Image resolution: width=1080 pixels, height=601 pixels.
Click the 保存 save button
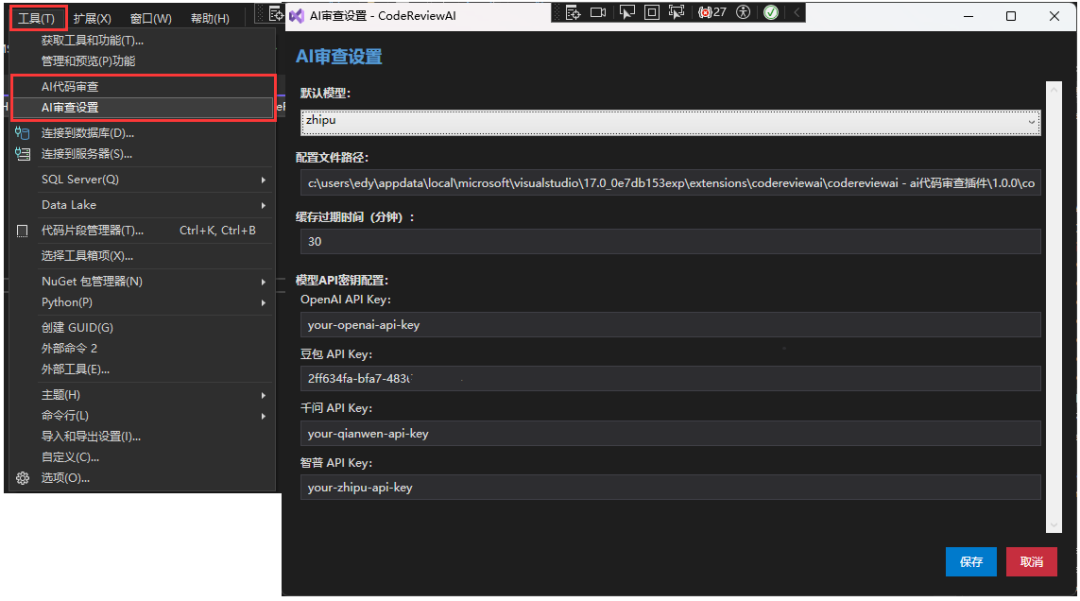point(971,561)
